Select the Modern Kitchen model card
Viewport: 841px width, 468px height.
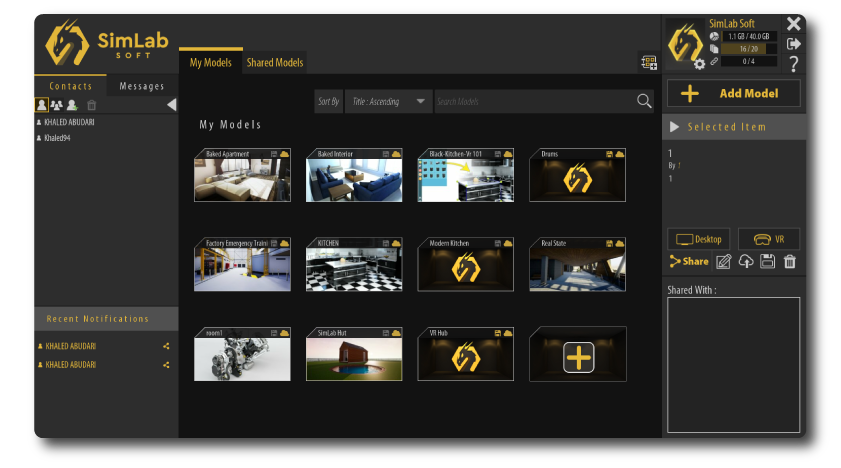pyautogui.click(x=466, y=265)
